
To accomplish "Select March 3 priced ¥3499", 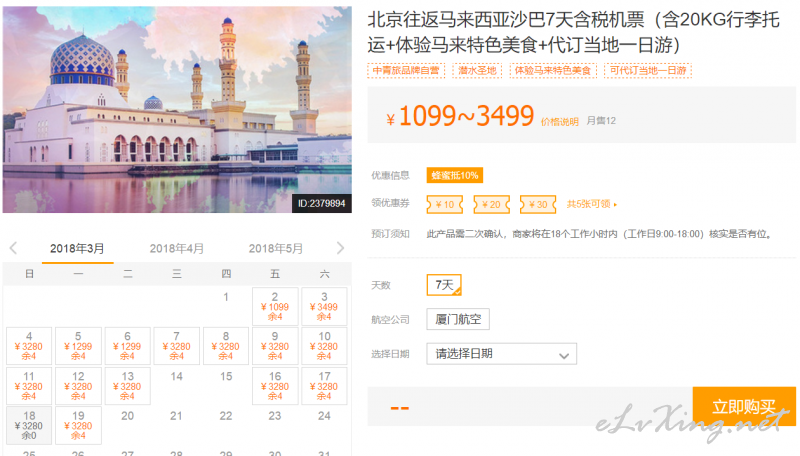I will coord(324,306).
